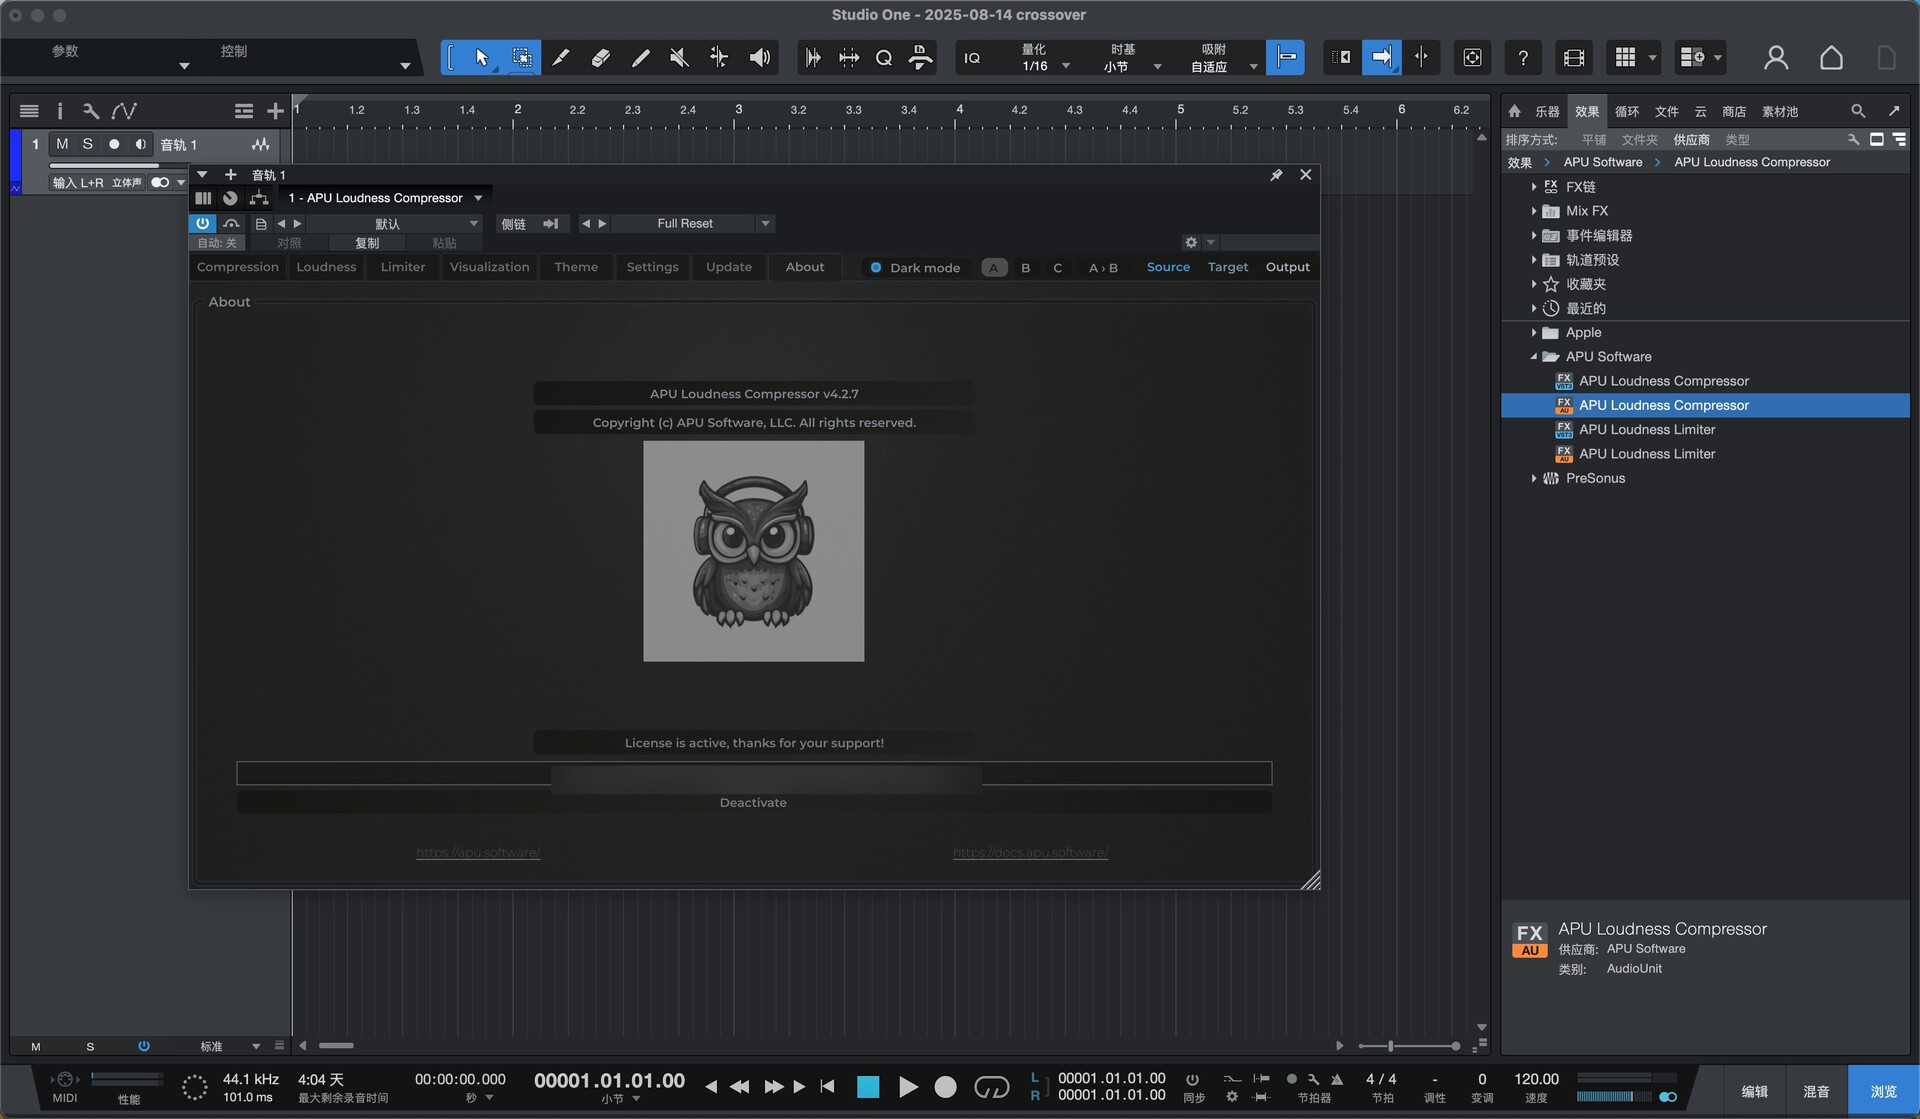The height and width of the screenshot is (1119, 1920).
Task: Solo track 1 with the S button
Action: coord(88,144)
